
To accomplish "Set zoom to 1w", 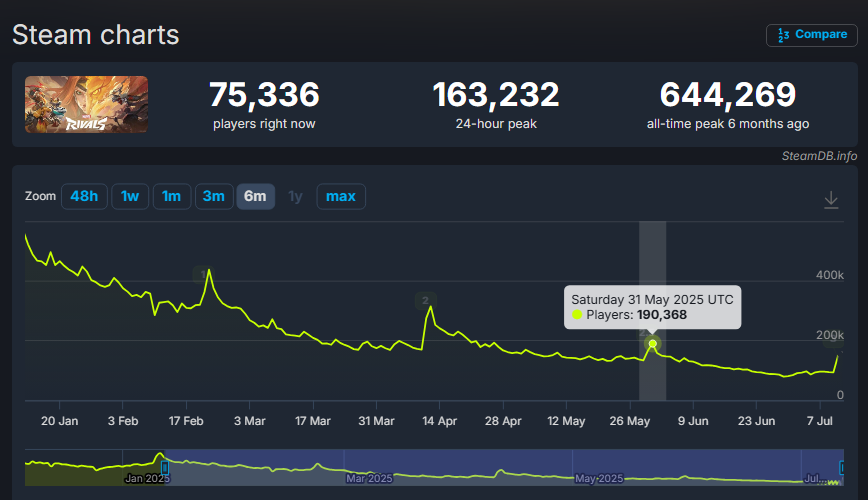I will [x=130, y=197].
